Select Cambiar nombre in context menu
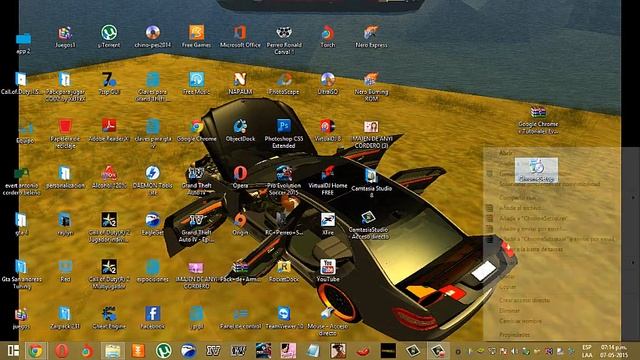640x360 pixels. 520,321
